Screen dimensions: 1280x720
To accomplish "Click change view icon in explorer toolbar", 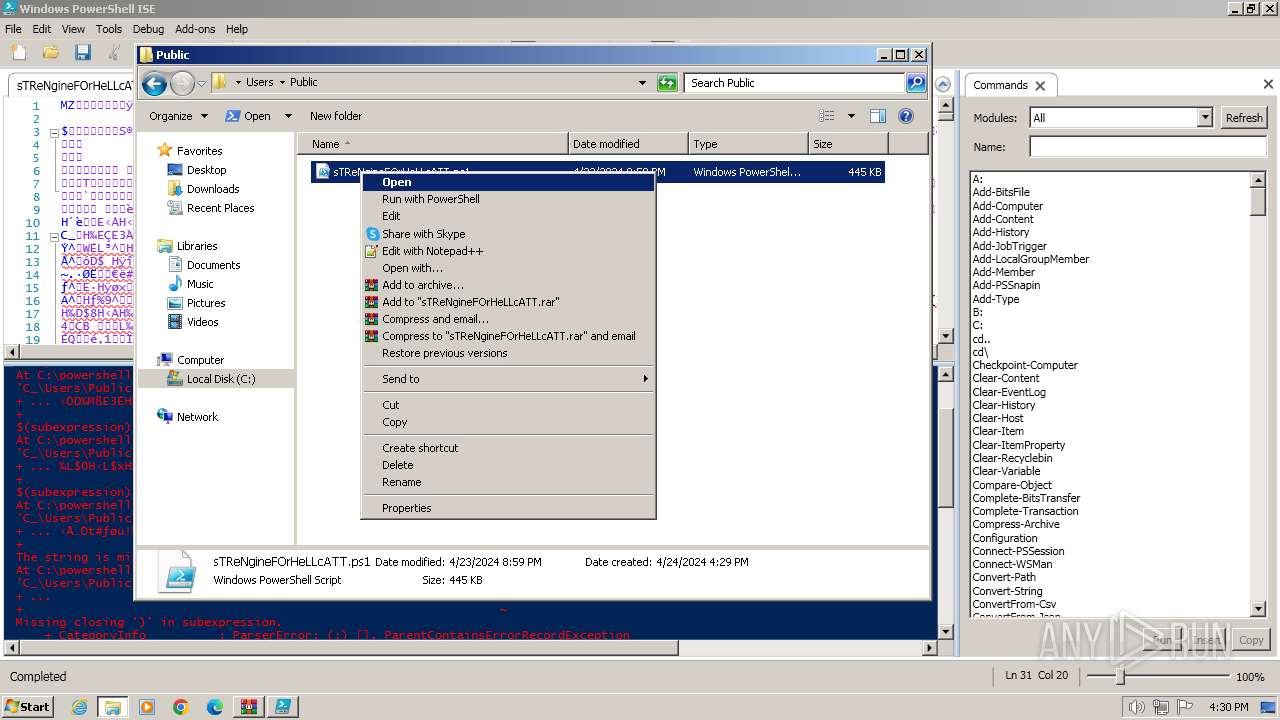I will (827, 116).
